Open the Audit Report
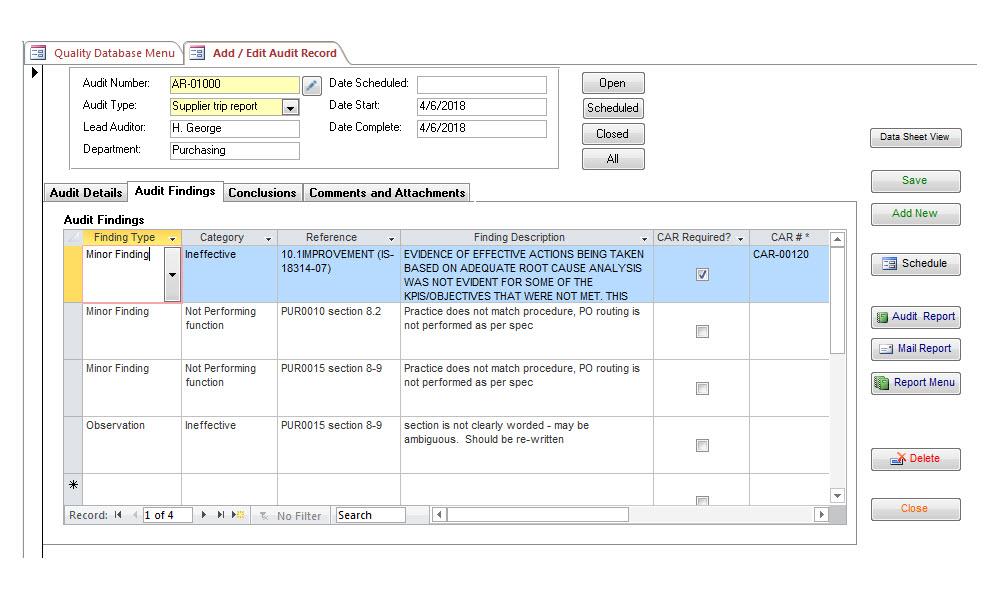Screen dimensions: 1000x600 point(915,316)
